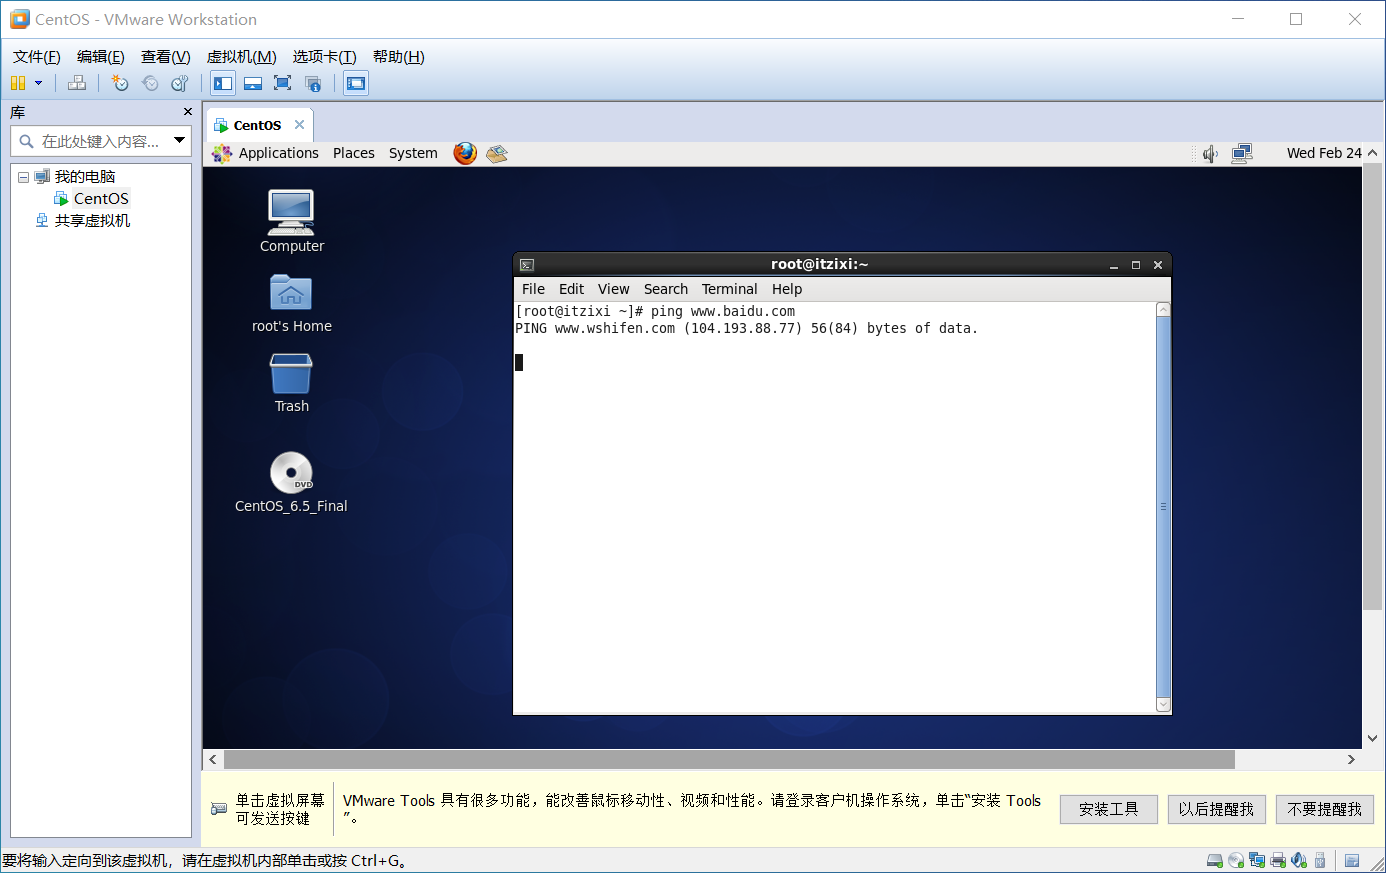Click the terminal scrollbar down arrow
The image size is (1386, 873).
(x=1163, y=705)
